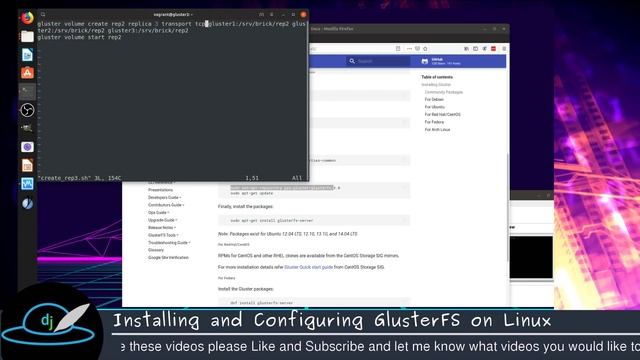Expand Contributors Guide in the docs sidebar

(x=166, y=205)
